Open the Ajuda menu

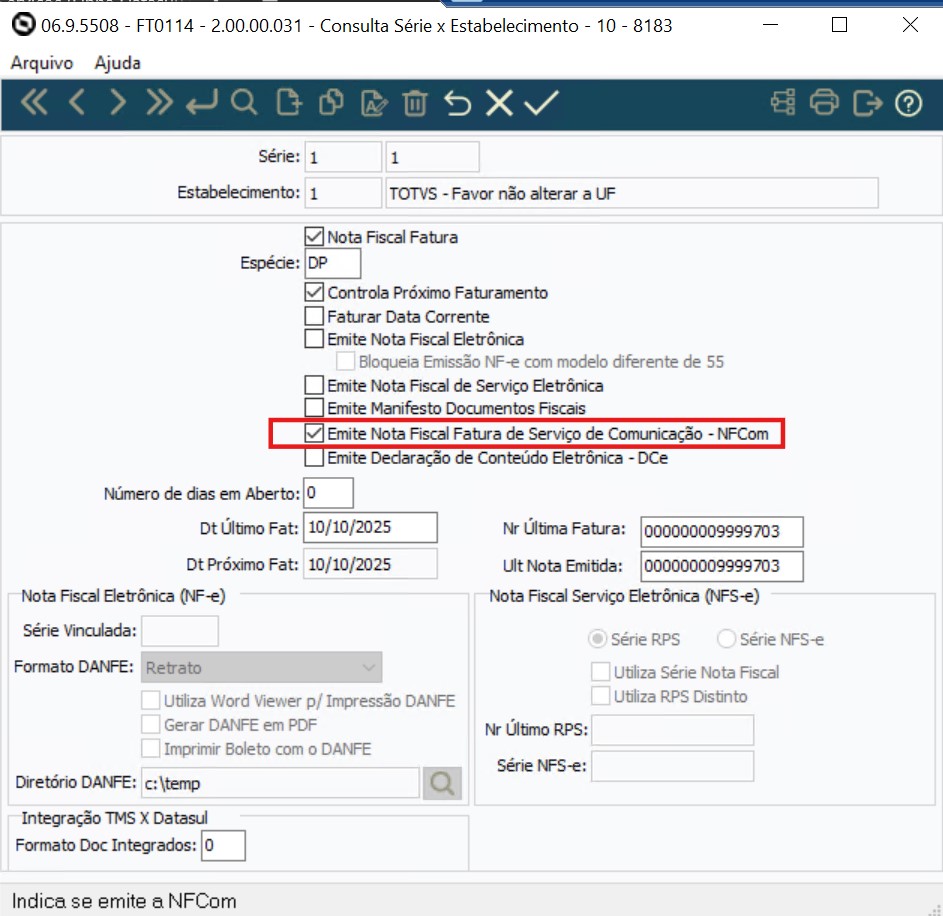click(117, 63)
